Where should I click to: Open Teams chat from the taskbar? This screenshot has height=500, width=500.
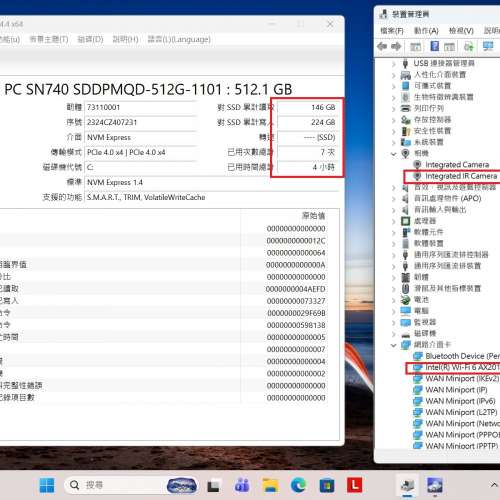coord(242,485)
